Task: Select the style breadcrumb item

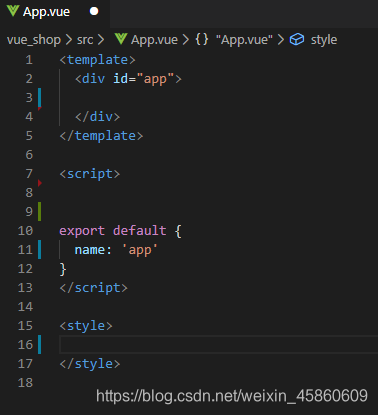Action: 324,40
